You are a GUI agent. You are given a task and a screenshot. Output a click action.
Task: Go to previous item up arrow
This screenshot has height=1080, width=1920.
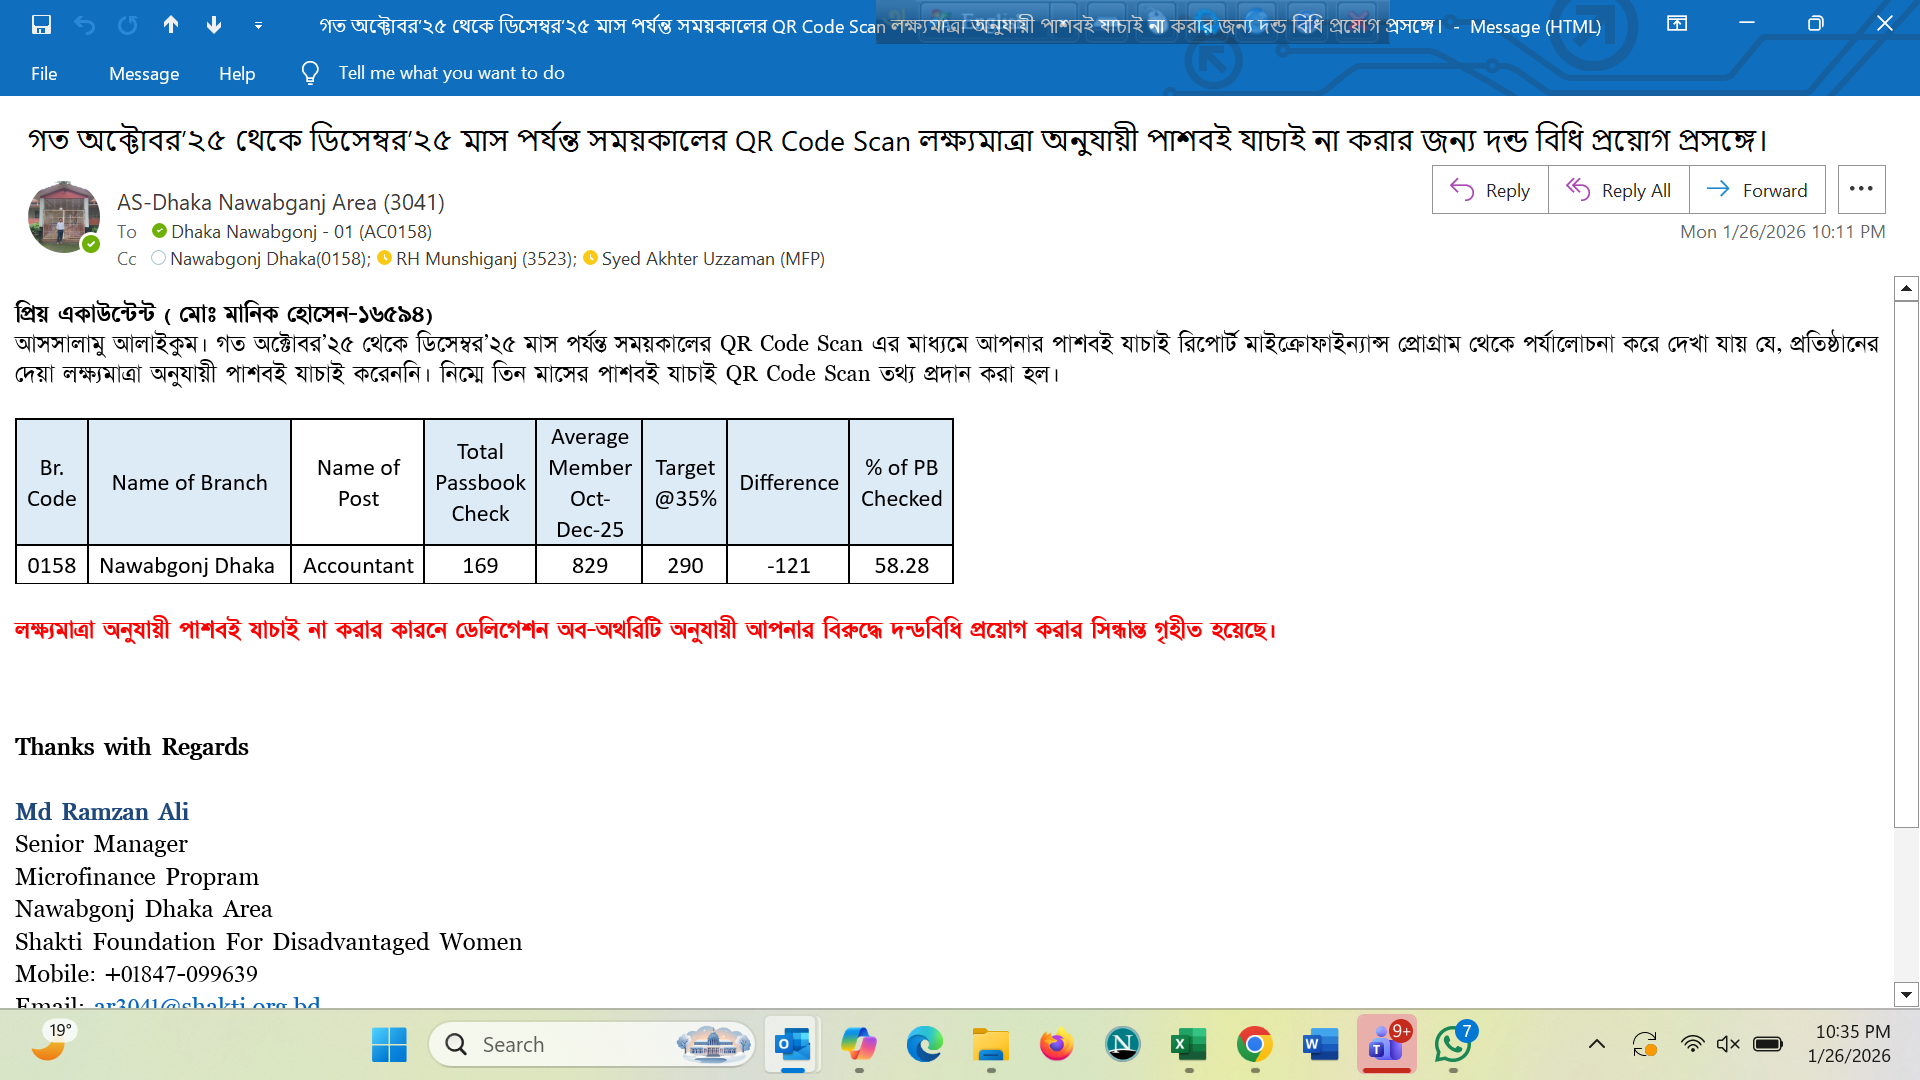(x=171, y=25)
